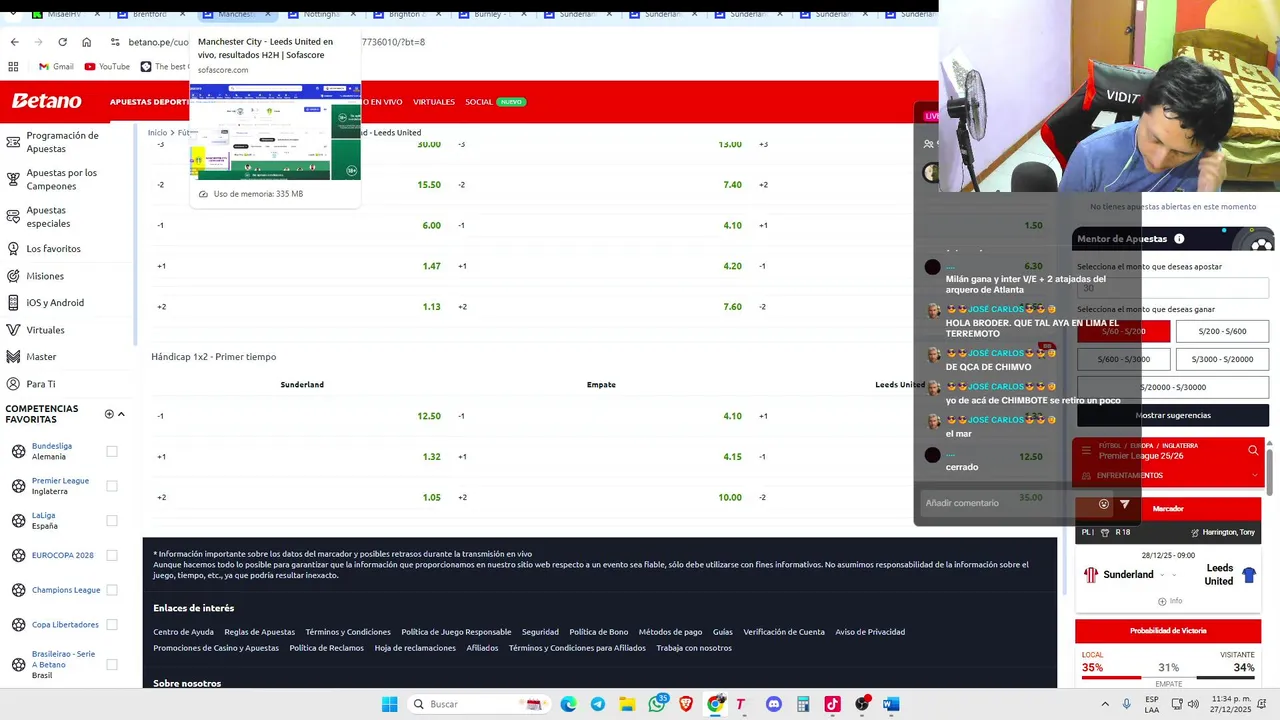
Task: Tick the Bundesliga checkbox
Action: click(x=112, y=451)
